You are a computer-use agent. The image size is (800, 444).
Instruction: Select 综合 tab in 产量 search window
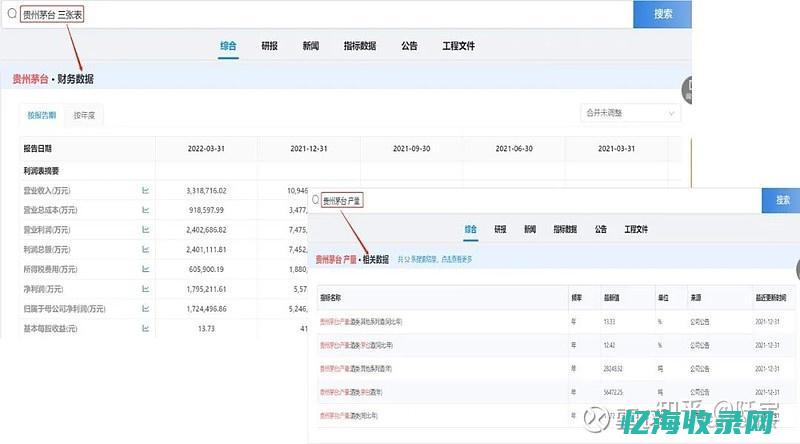470,229
